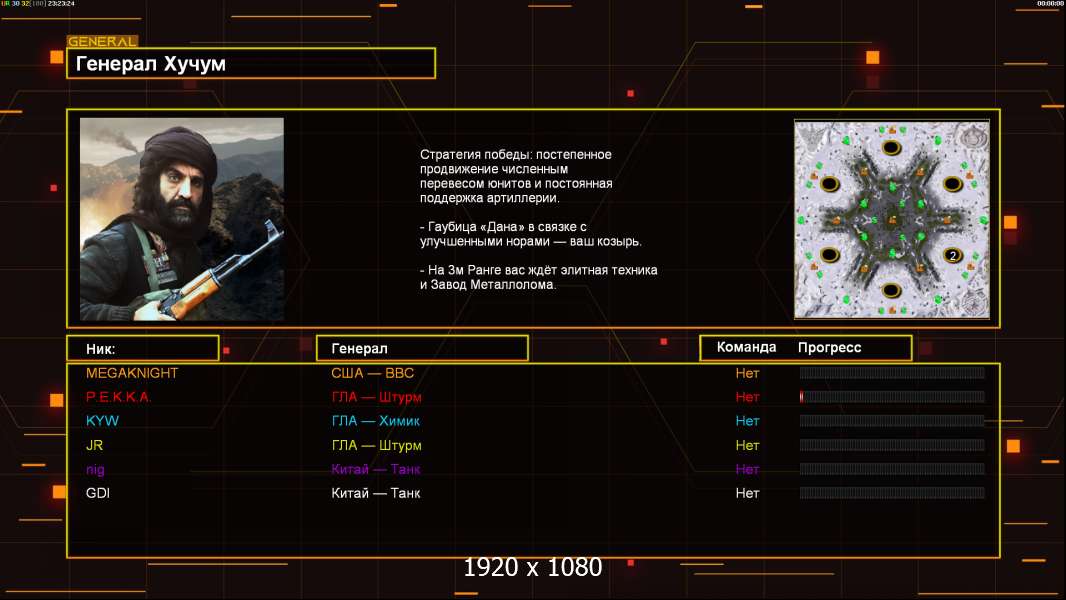Click the GENERAL label tag
Image resolution: width=1066 pixels, height=600 pixels.
point(102,41)
